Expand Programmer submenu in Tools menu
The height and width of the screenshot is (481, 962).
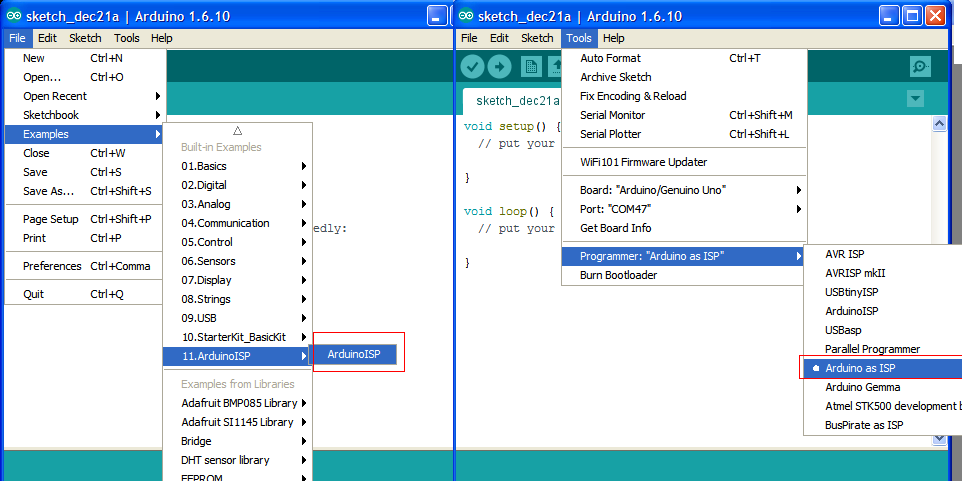coord(684,256)
